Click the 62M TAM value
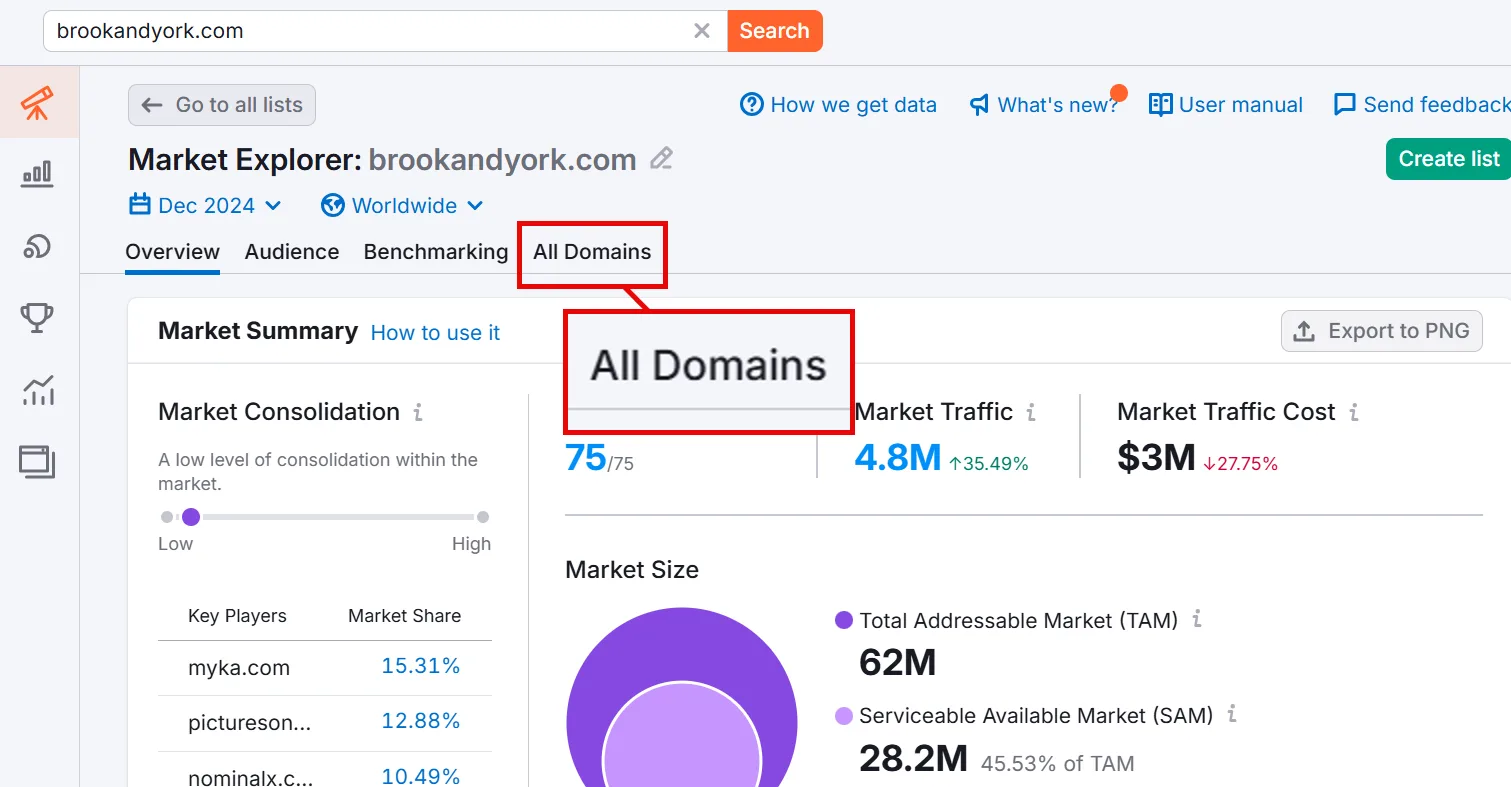This screenshot has width=1511, height=787. (898, 662)
